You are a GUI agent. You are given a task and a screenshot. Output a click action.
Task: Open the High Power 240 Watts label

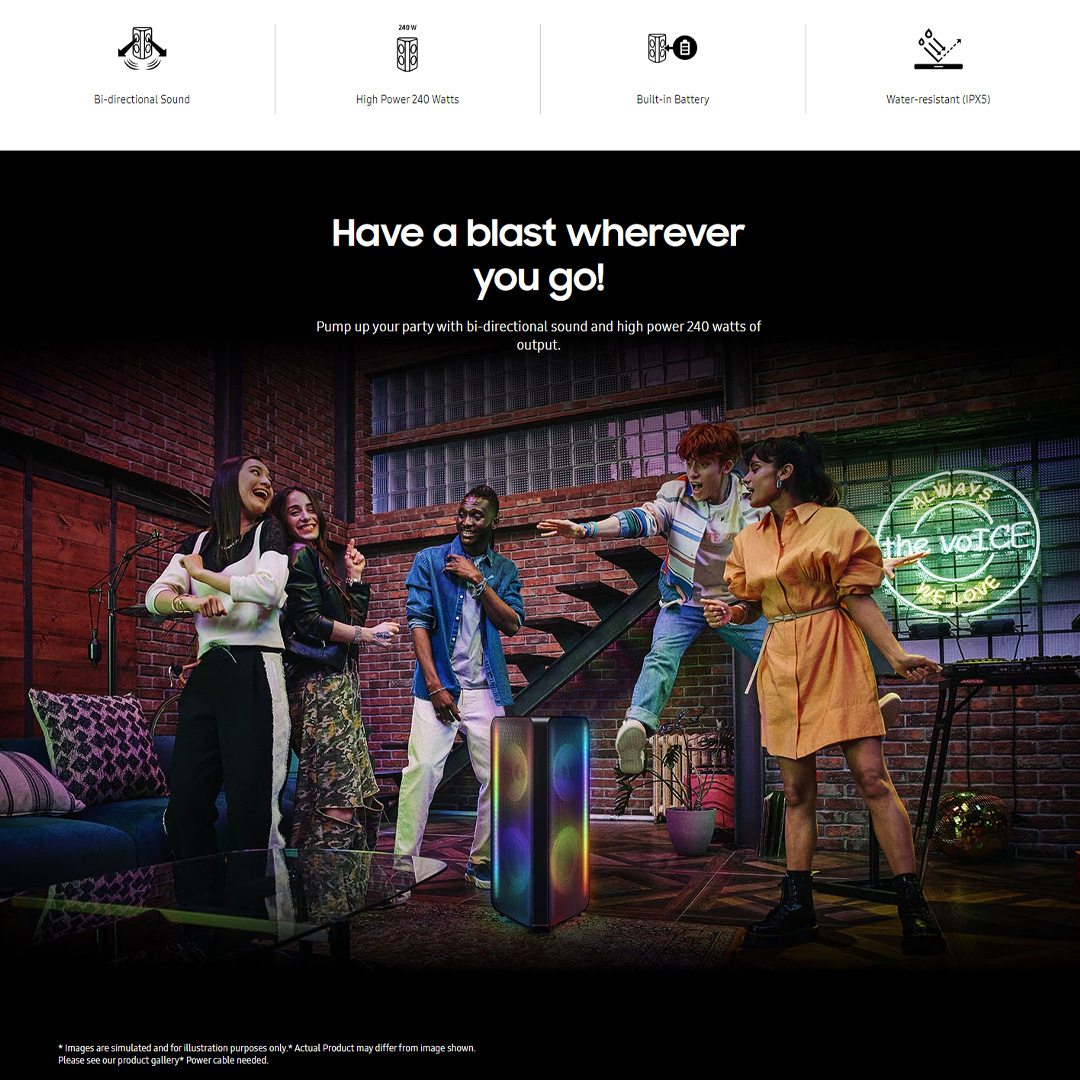(407, 99)
